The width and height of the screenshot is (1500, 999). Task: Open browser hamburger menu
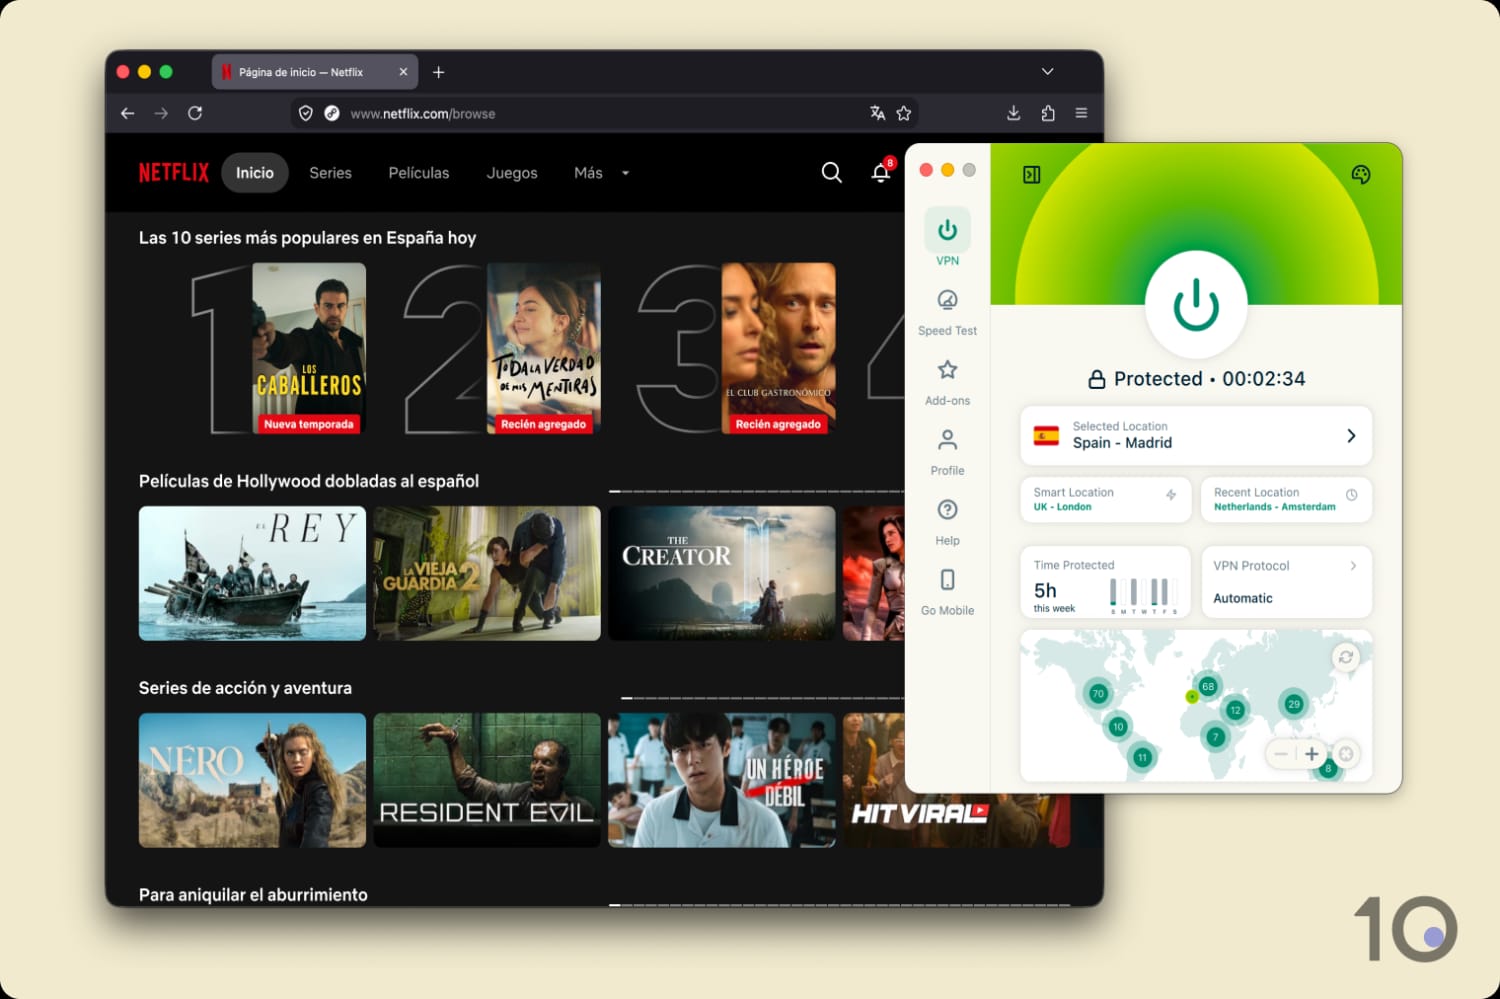[1081, 113]
